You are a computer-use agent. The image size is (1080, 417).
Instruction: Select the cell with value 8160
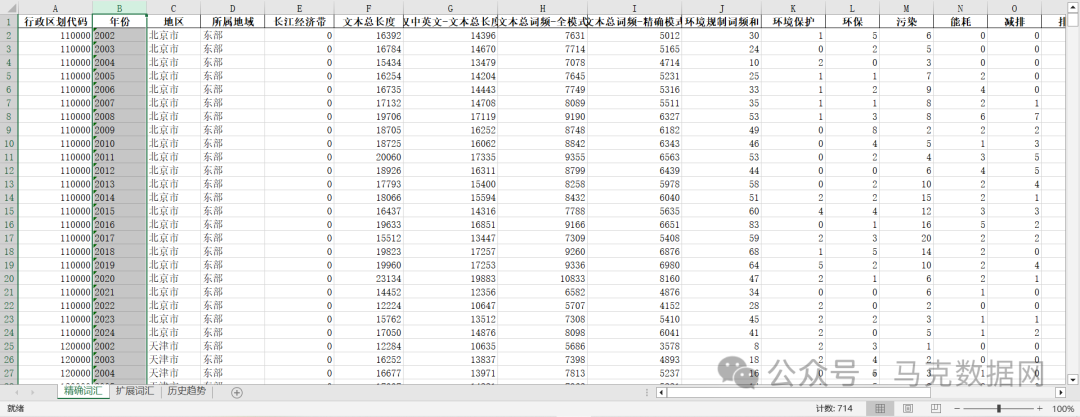634,278
